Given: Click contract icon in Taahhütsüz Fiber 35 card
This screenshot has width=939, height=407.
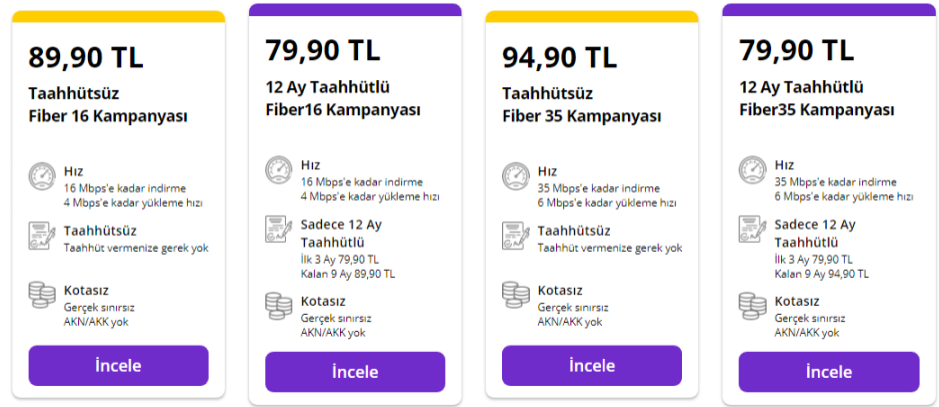Looking at the screenshot, I should pos(516,236).
